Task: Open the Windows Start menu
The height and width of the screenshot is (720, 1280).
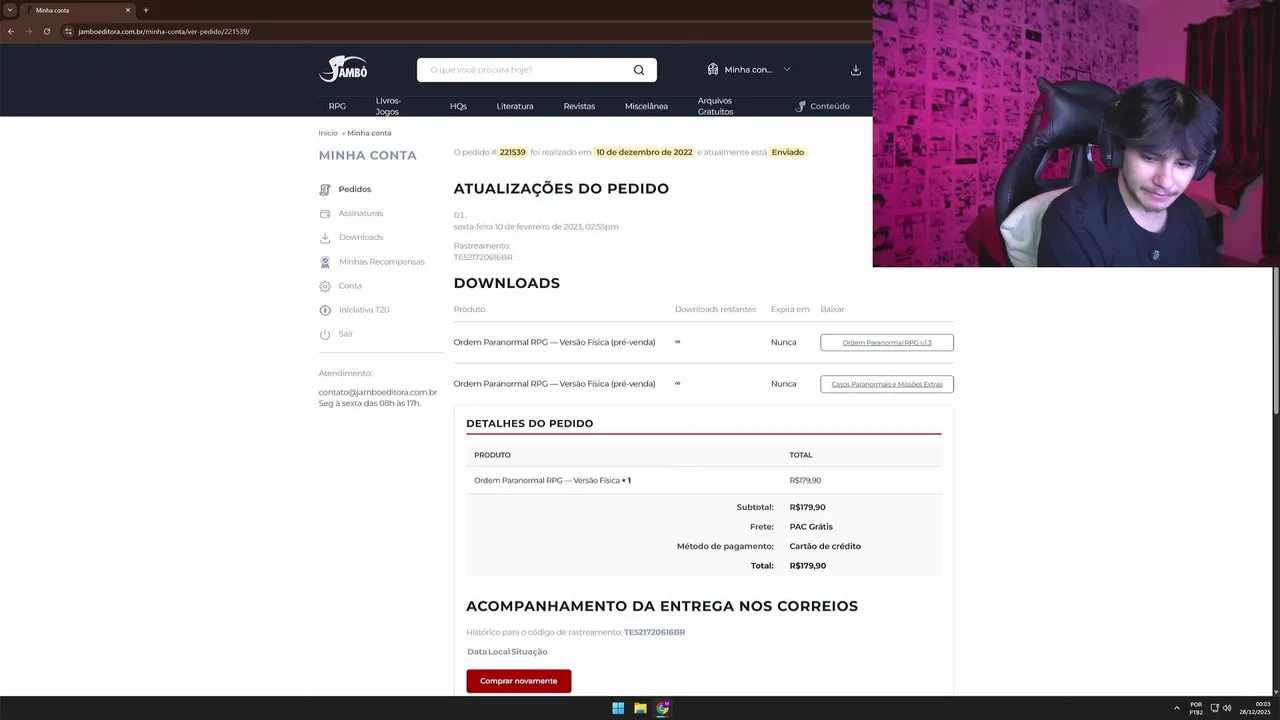Action: pos(618,708)
